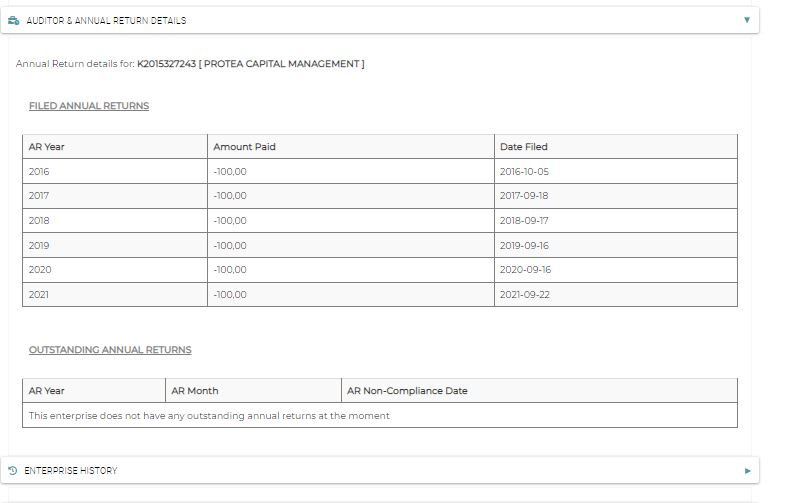Click the Amount Paid column header
This screenshot has width=793, height=503.
pyautogui.click(x=244, y=147)
